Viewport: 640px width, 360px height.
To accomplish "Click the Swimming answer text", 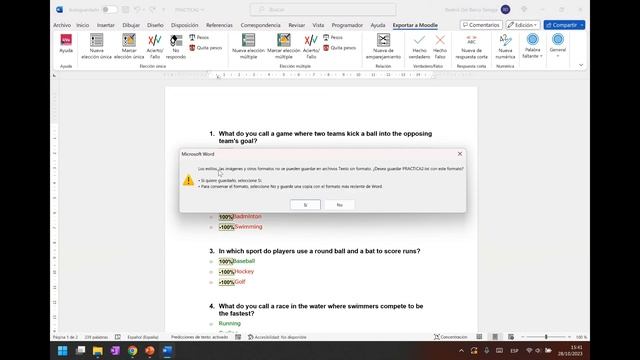I will point(249,227).
